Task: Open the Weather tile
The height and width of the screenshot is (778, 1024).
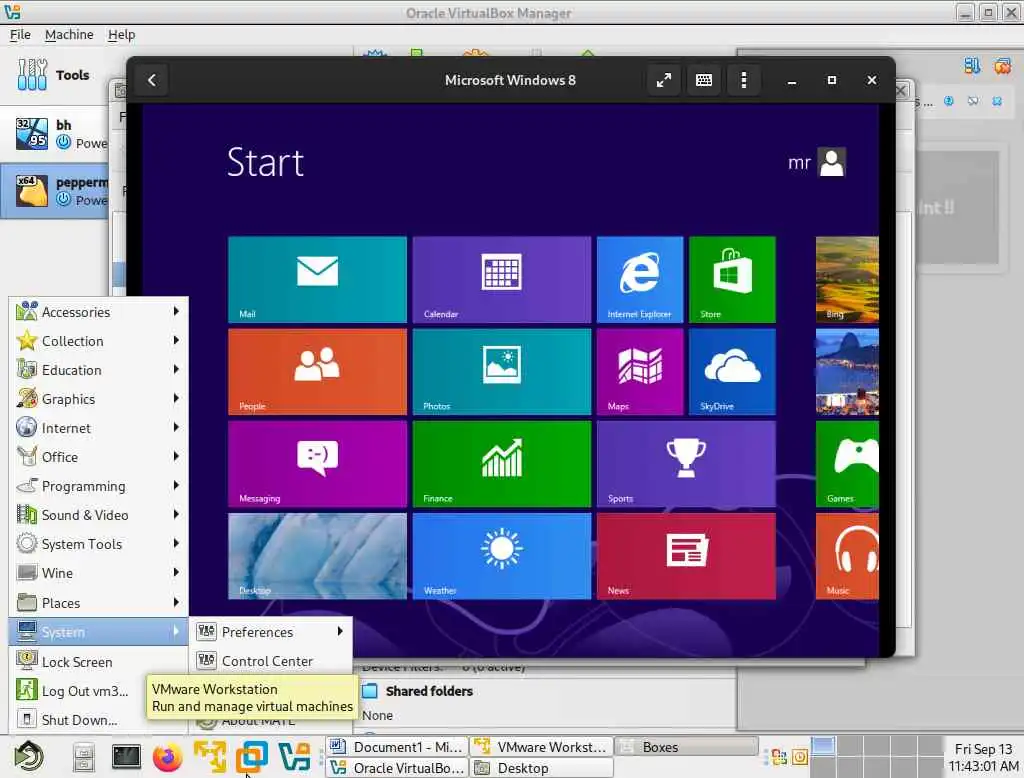Action: (502, 556)
